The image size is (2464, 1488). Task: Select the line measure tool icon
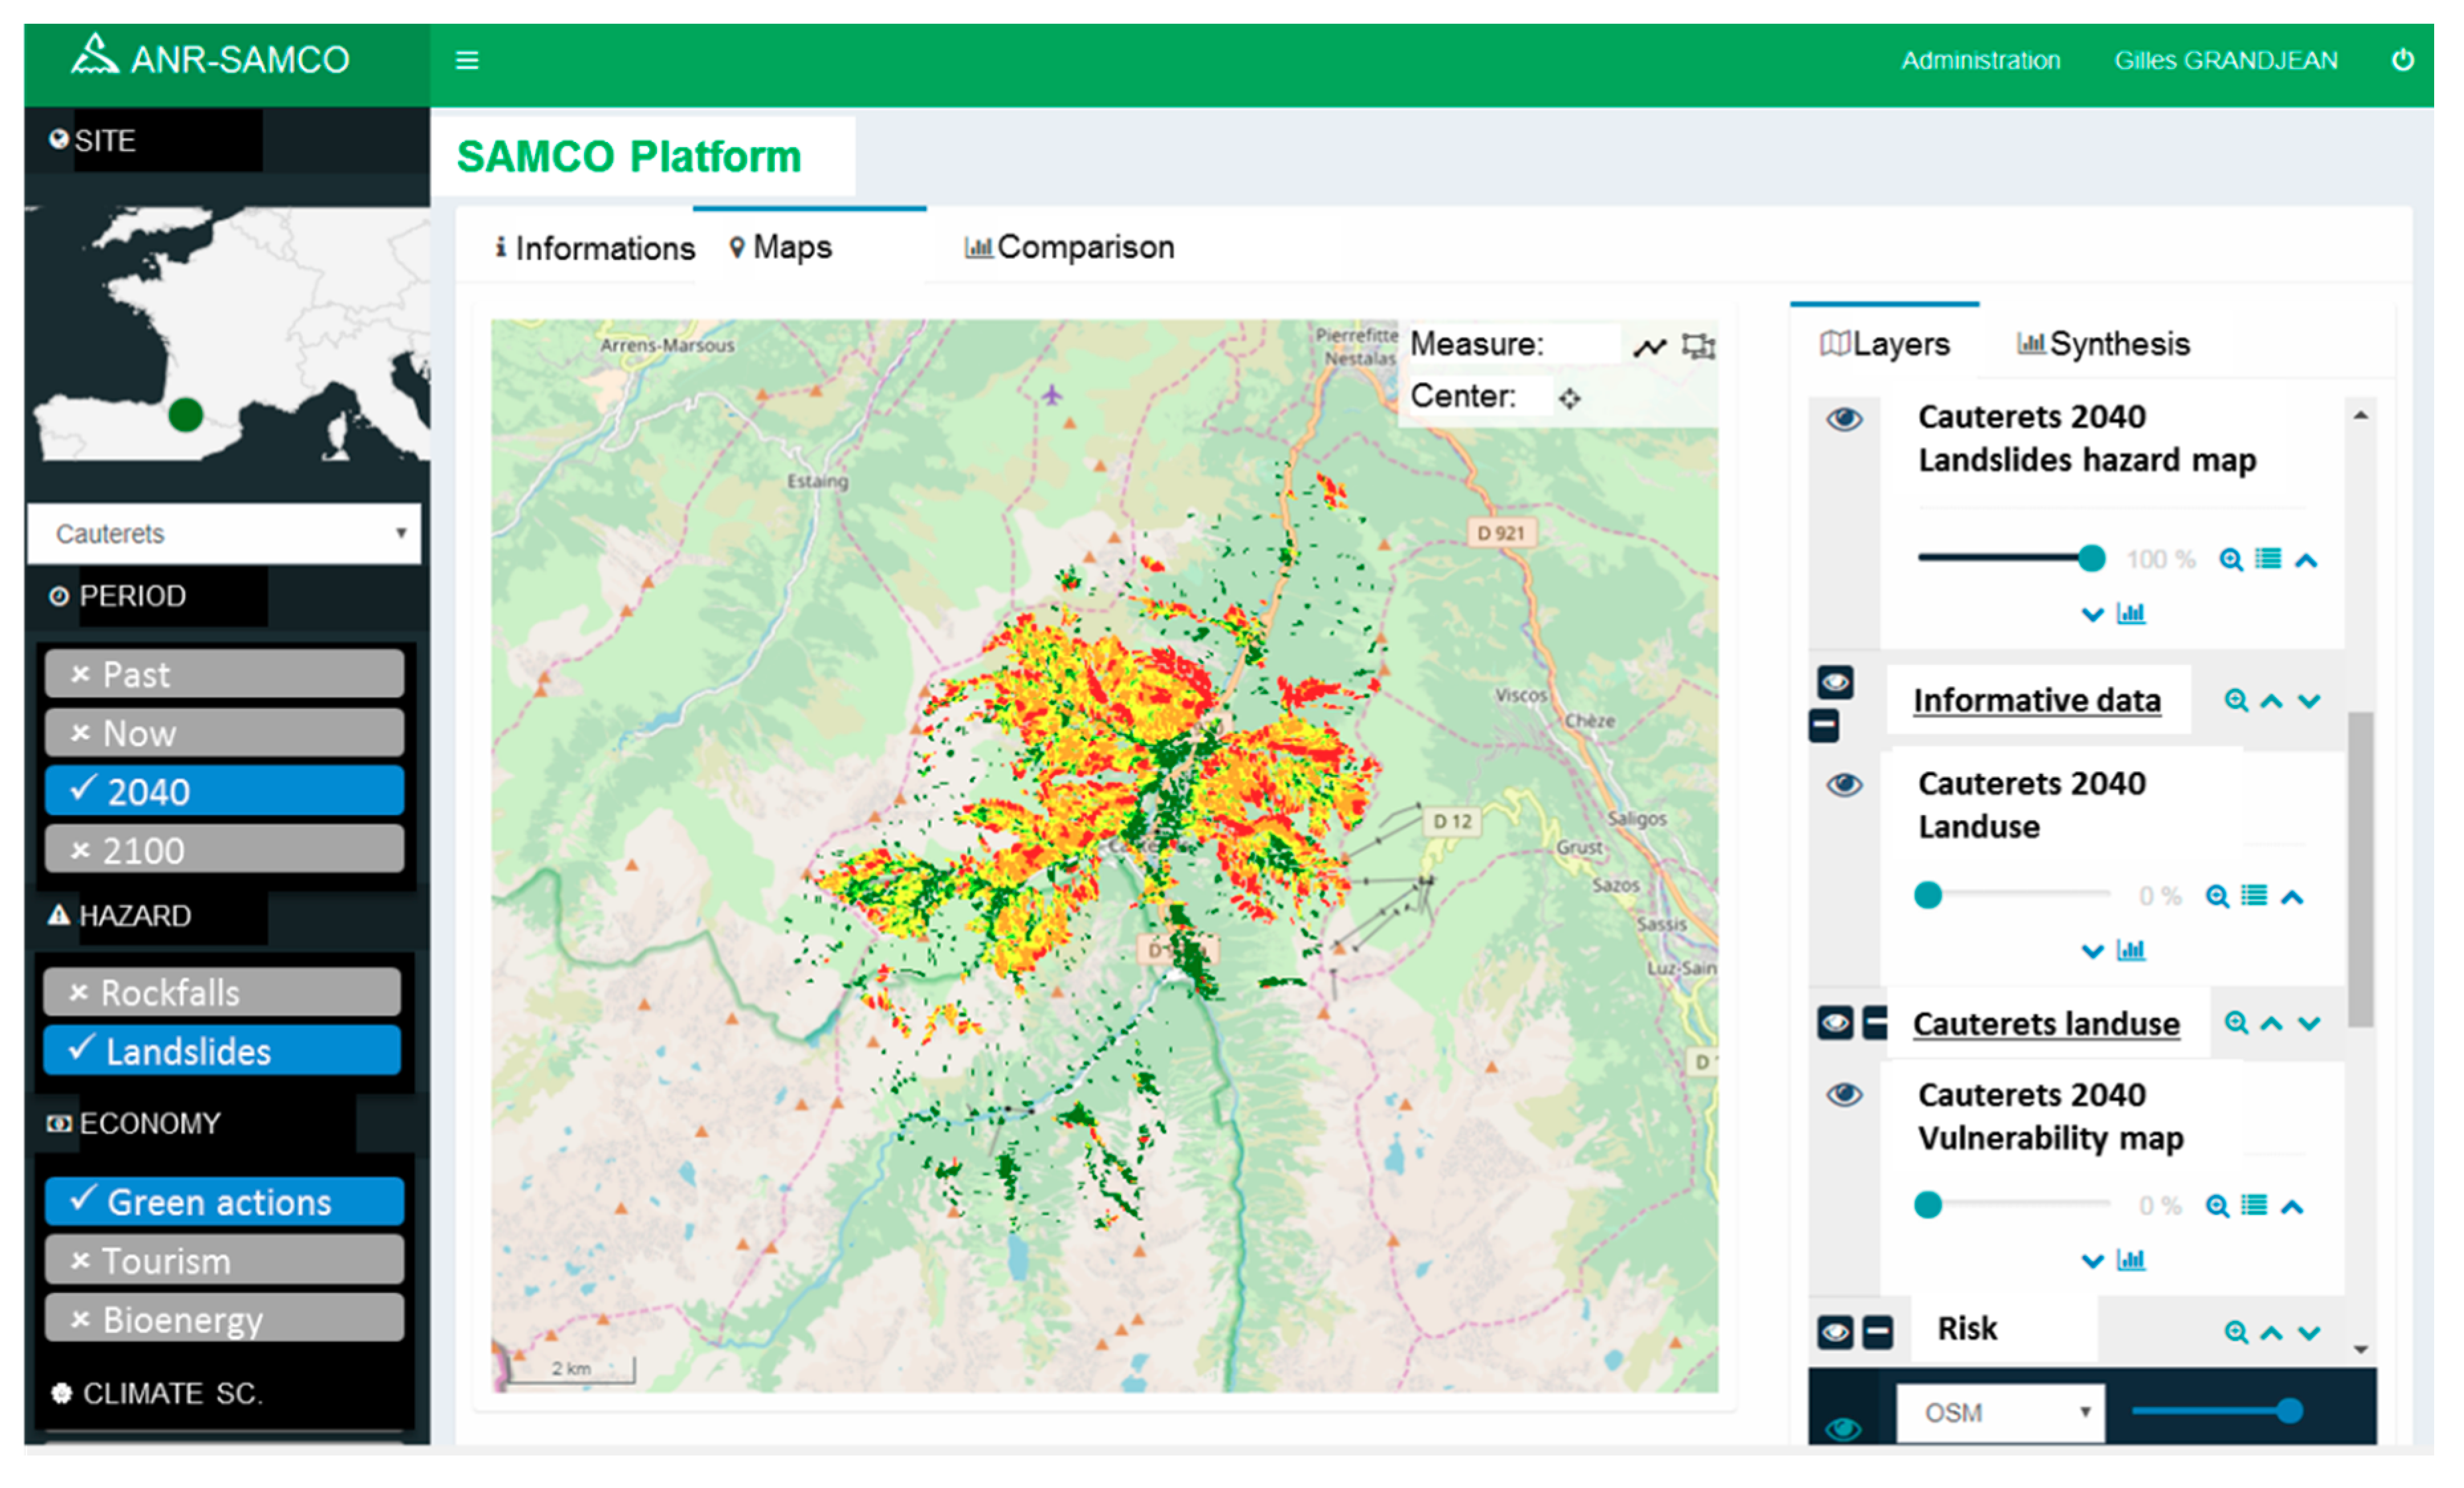click(x=1649, y=347)
